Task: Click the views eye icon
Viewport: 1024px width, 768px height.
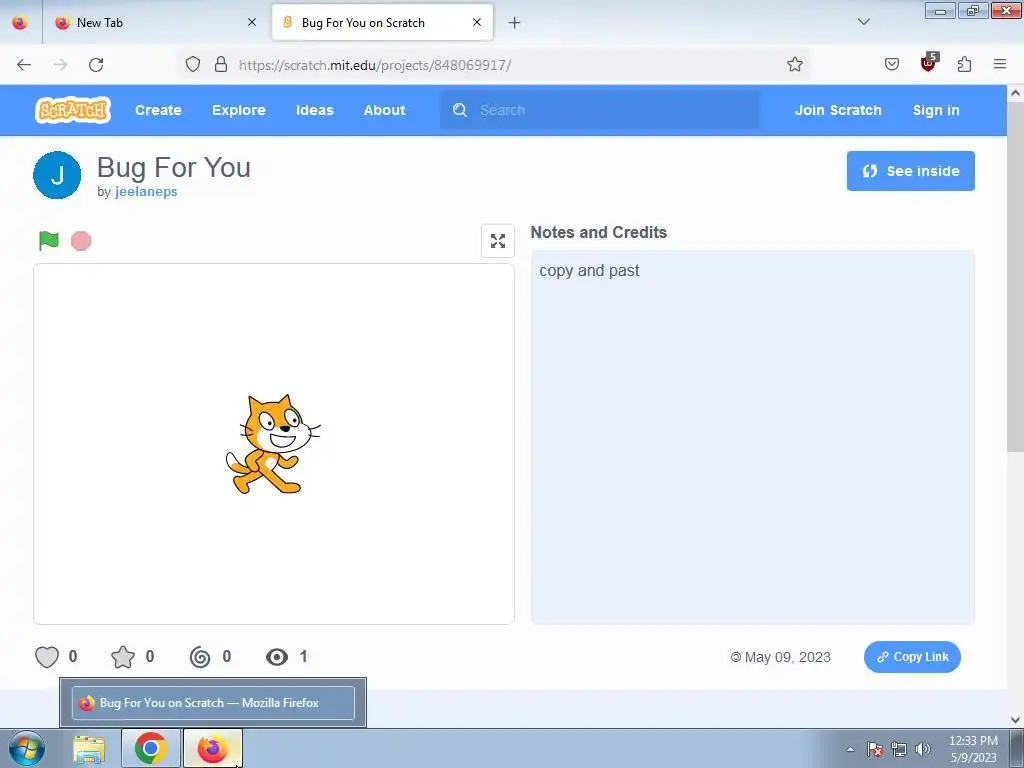Action: [277, 657]
